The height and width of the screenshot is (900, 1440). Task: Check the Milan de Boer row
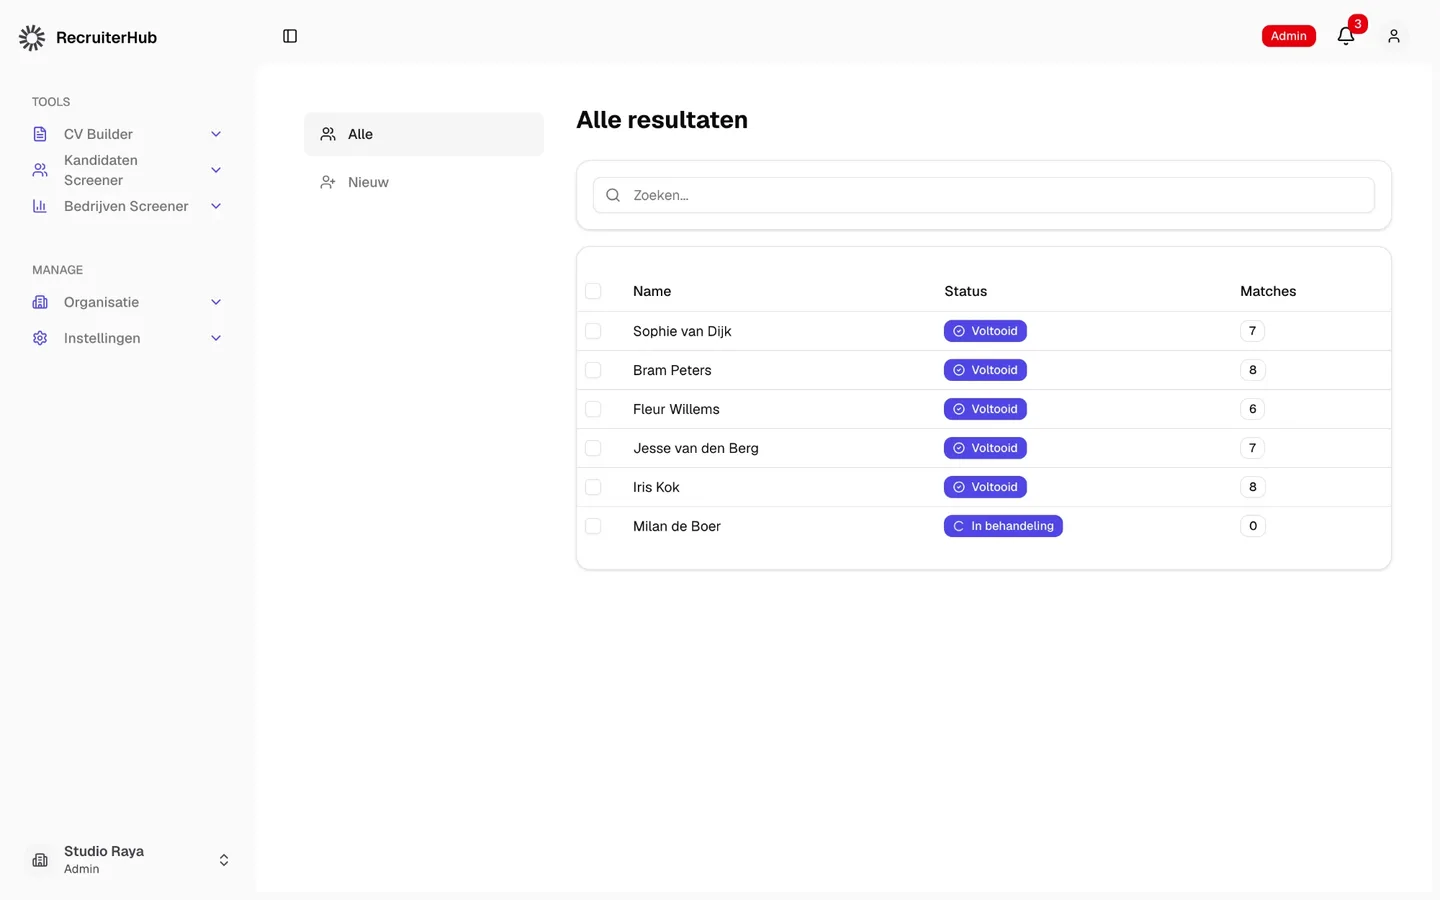tap(593, 526)
